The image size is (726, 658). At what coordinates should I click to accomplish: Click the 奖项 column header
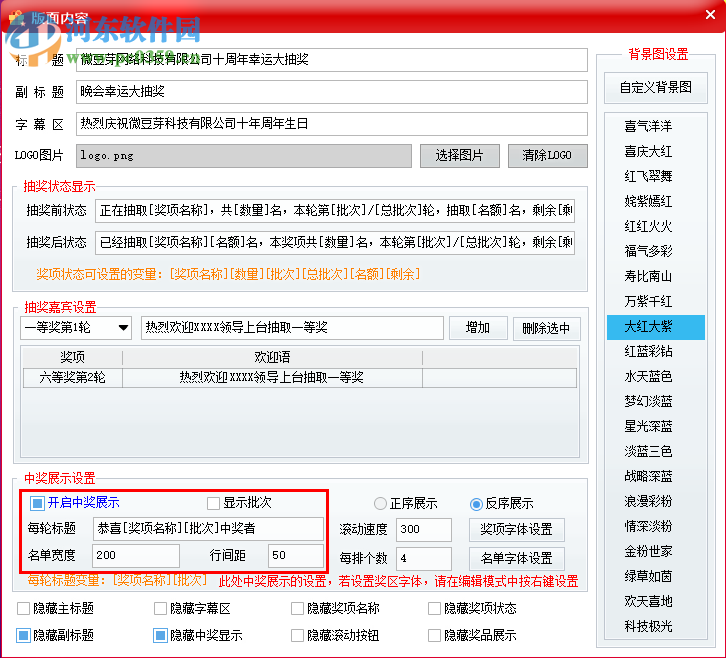[x=73, y=357]
